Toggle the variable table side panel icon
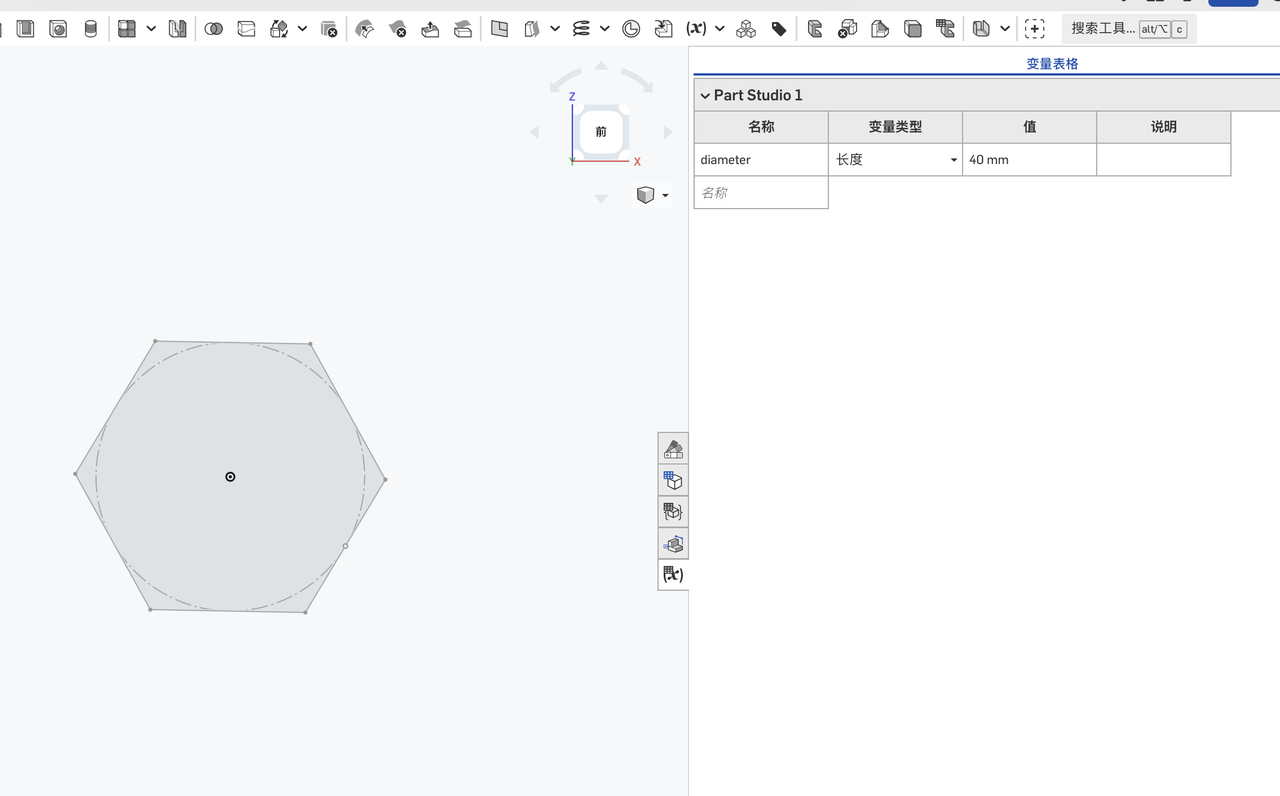Screen dimensions: 1280x796 (x=673, y=575)
